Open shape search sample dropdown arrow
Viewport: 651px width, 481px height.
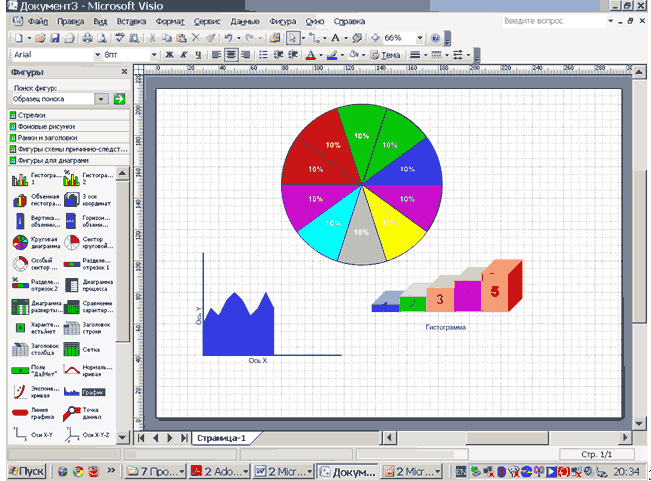101,99
